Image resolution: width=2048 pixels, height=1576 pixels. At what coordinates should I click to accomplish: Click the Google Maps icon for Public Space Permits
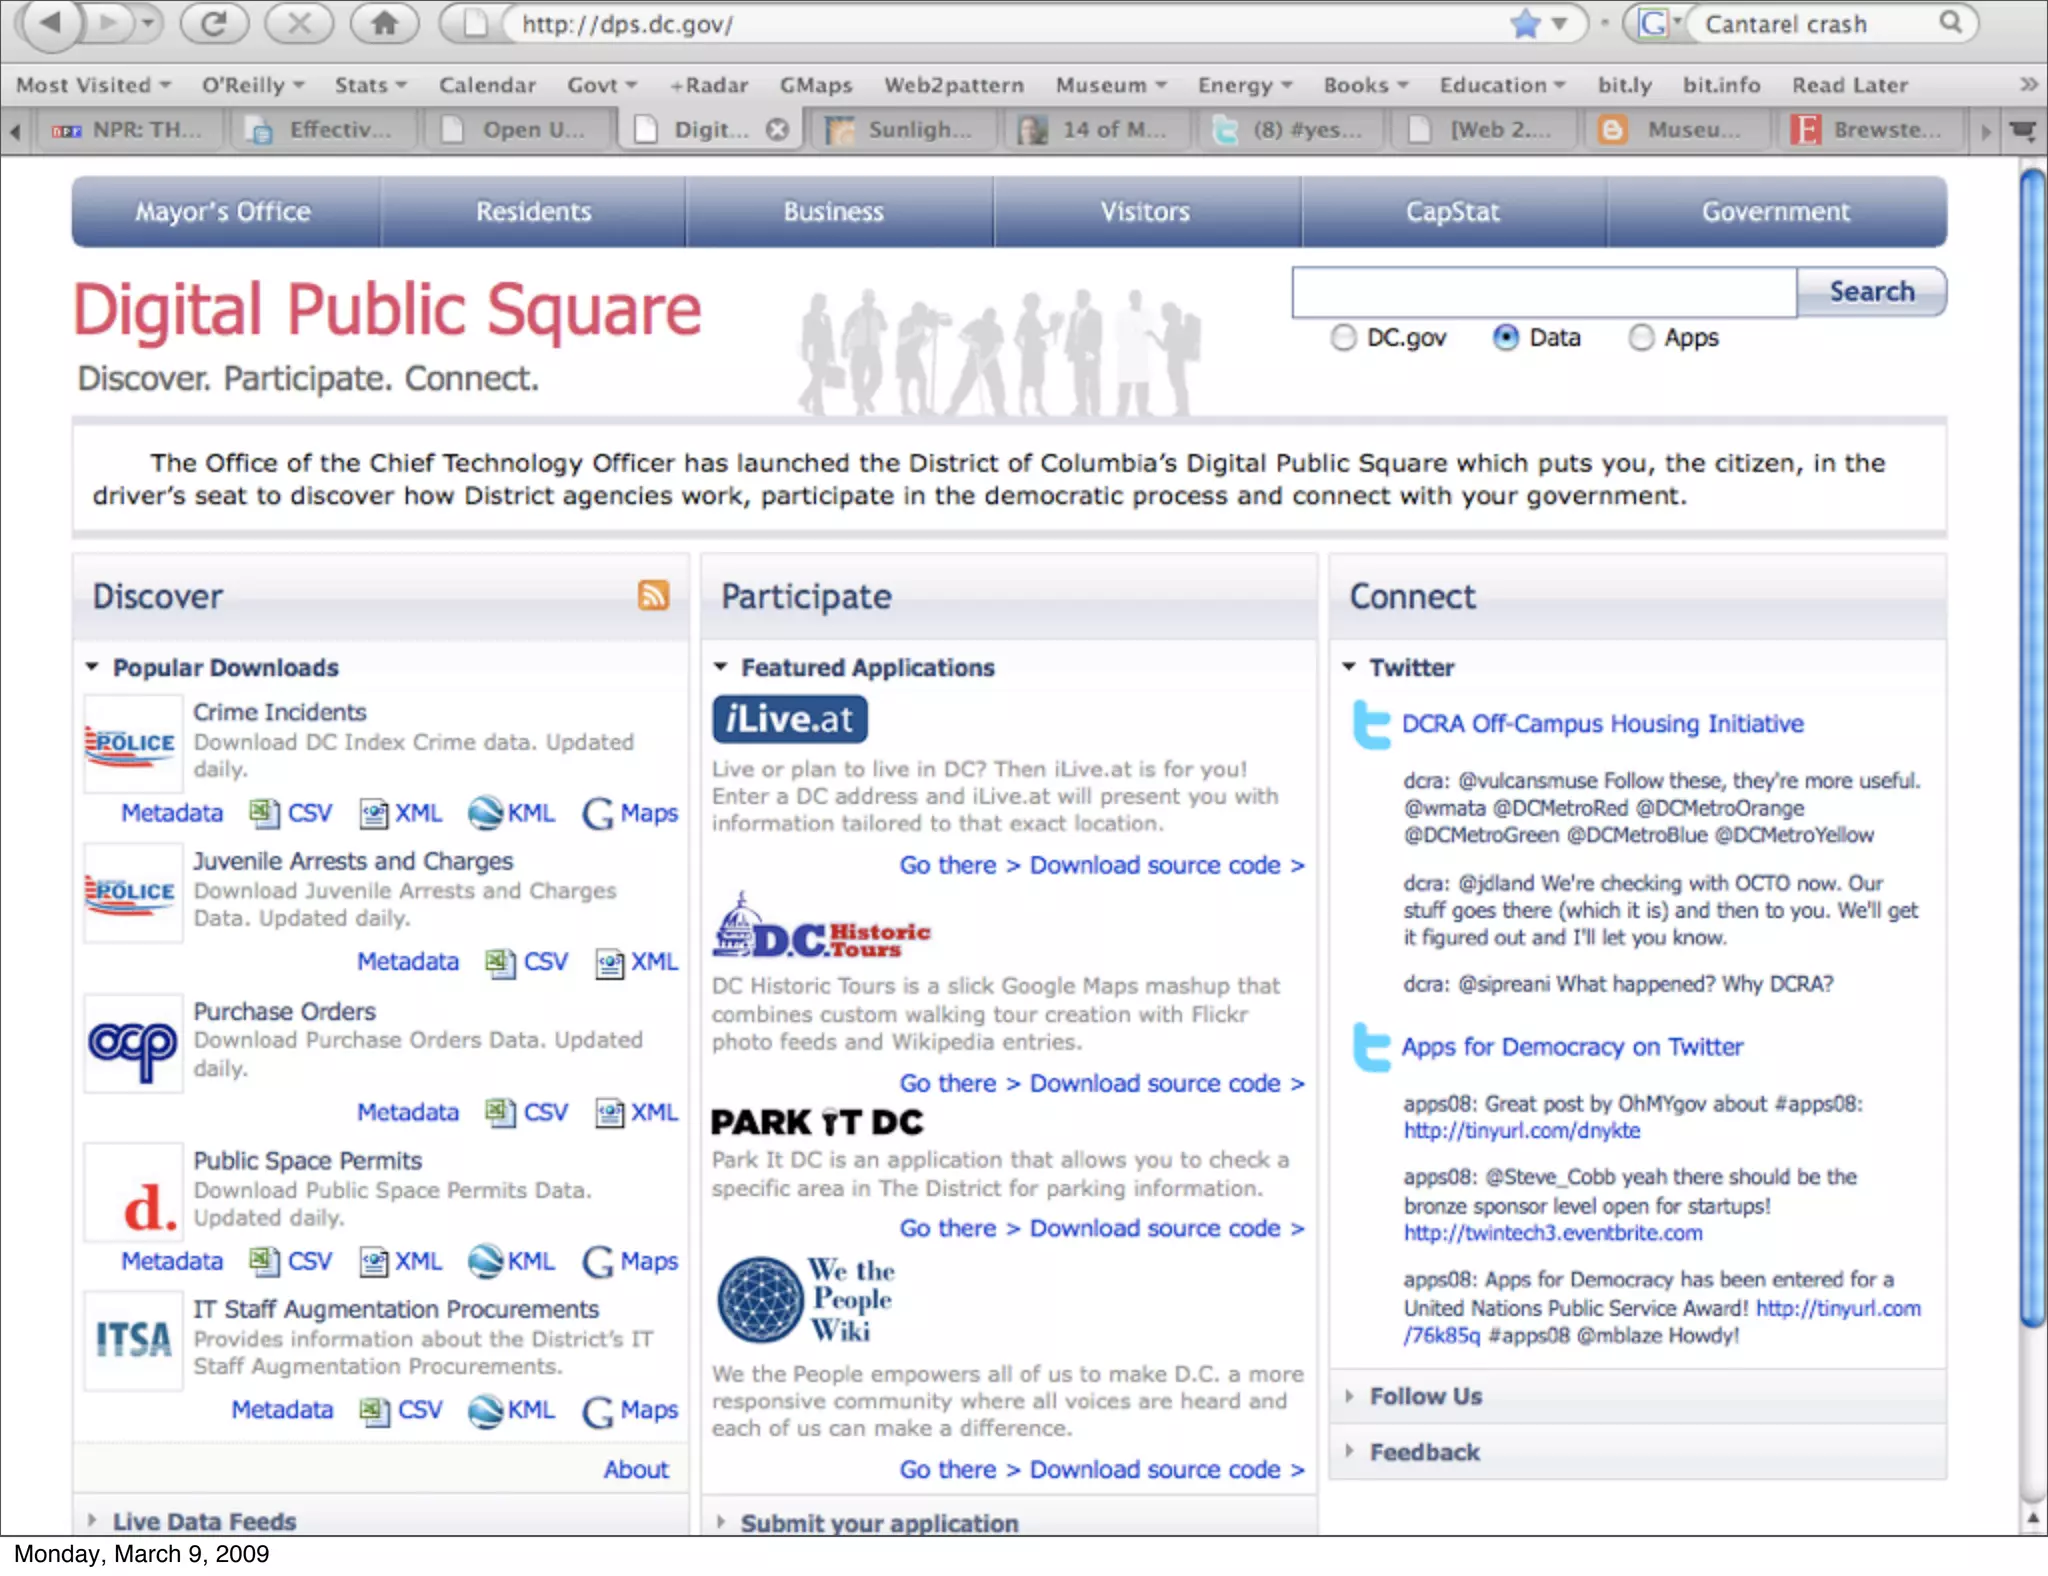pyautogui.click(x=598, y=1262)
